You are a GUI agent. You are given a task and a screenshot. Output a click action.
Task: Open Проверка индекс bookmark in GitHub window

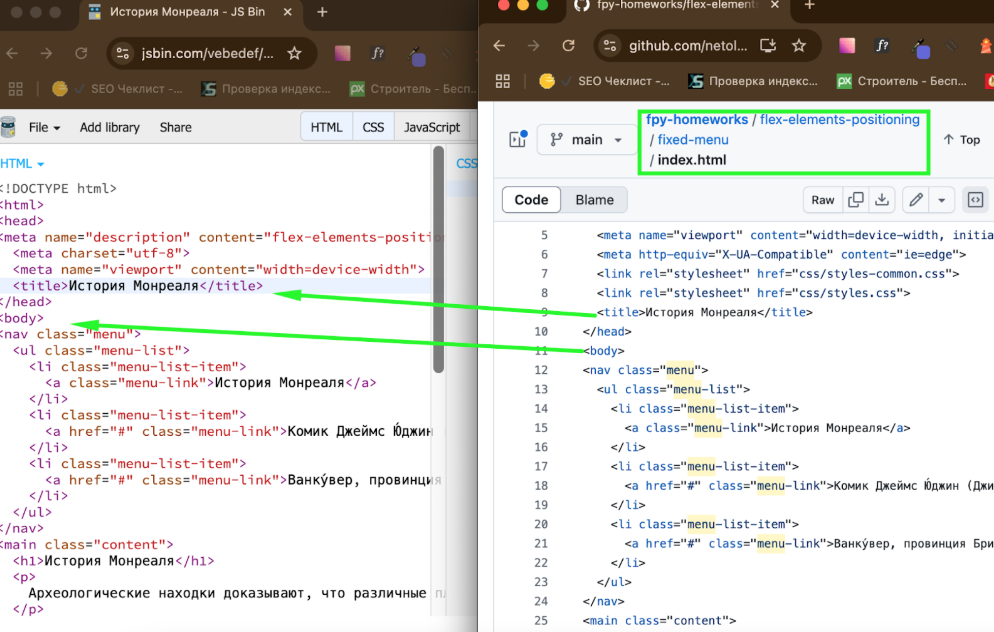click(753, 81)
